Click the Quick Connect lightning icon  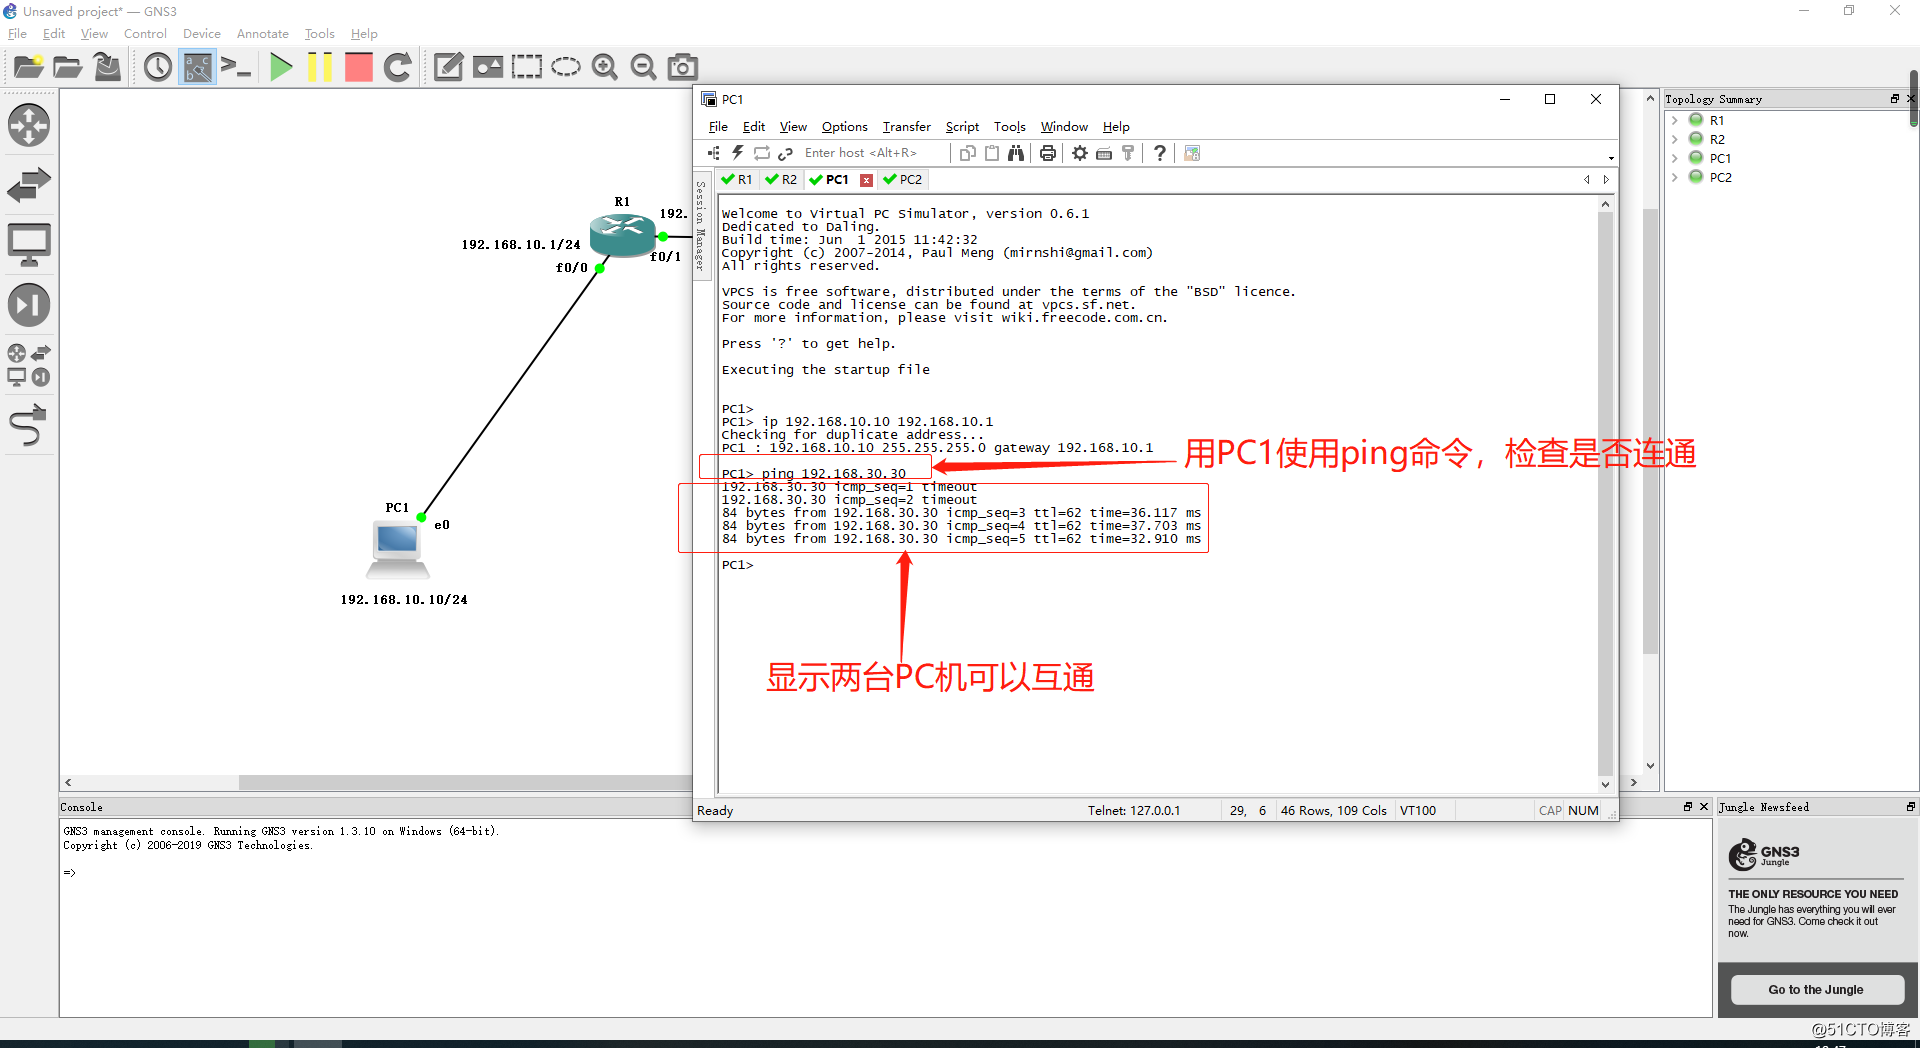(737, 153)
